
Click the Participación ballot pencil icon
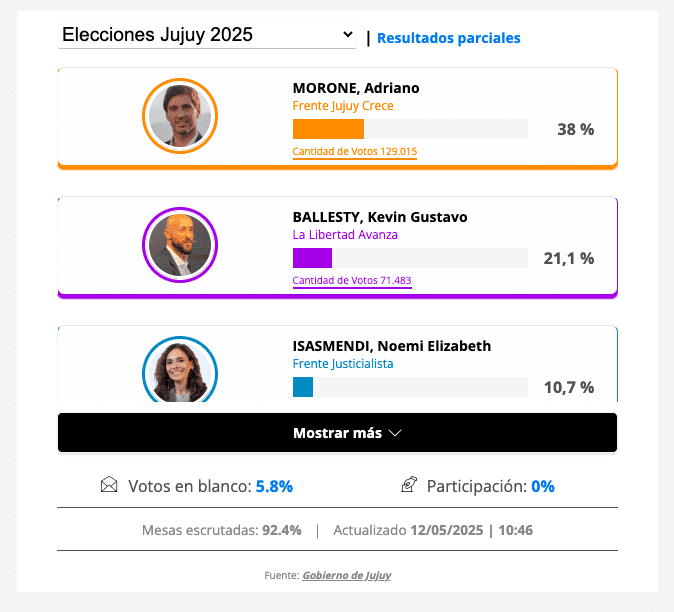(x=408, y=486)
